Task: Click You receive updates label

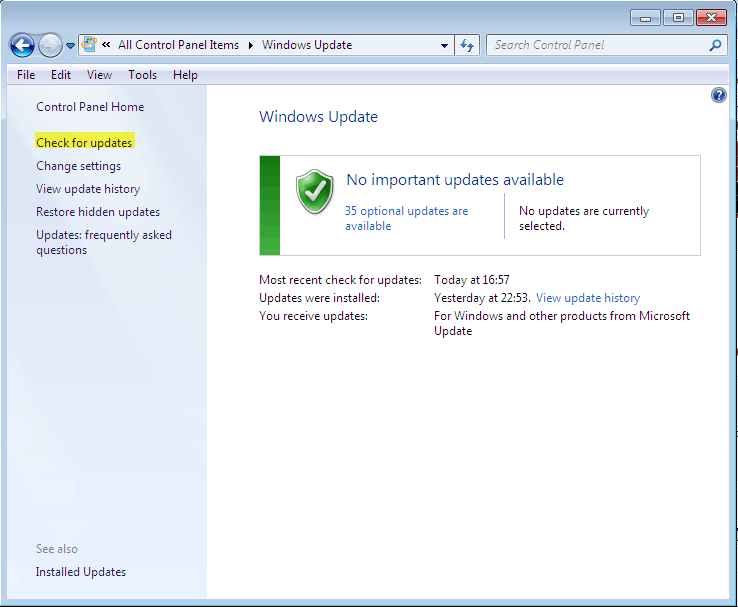Action: pyautogui.click(x=313, y=316)
